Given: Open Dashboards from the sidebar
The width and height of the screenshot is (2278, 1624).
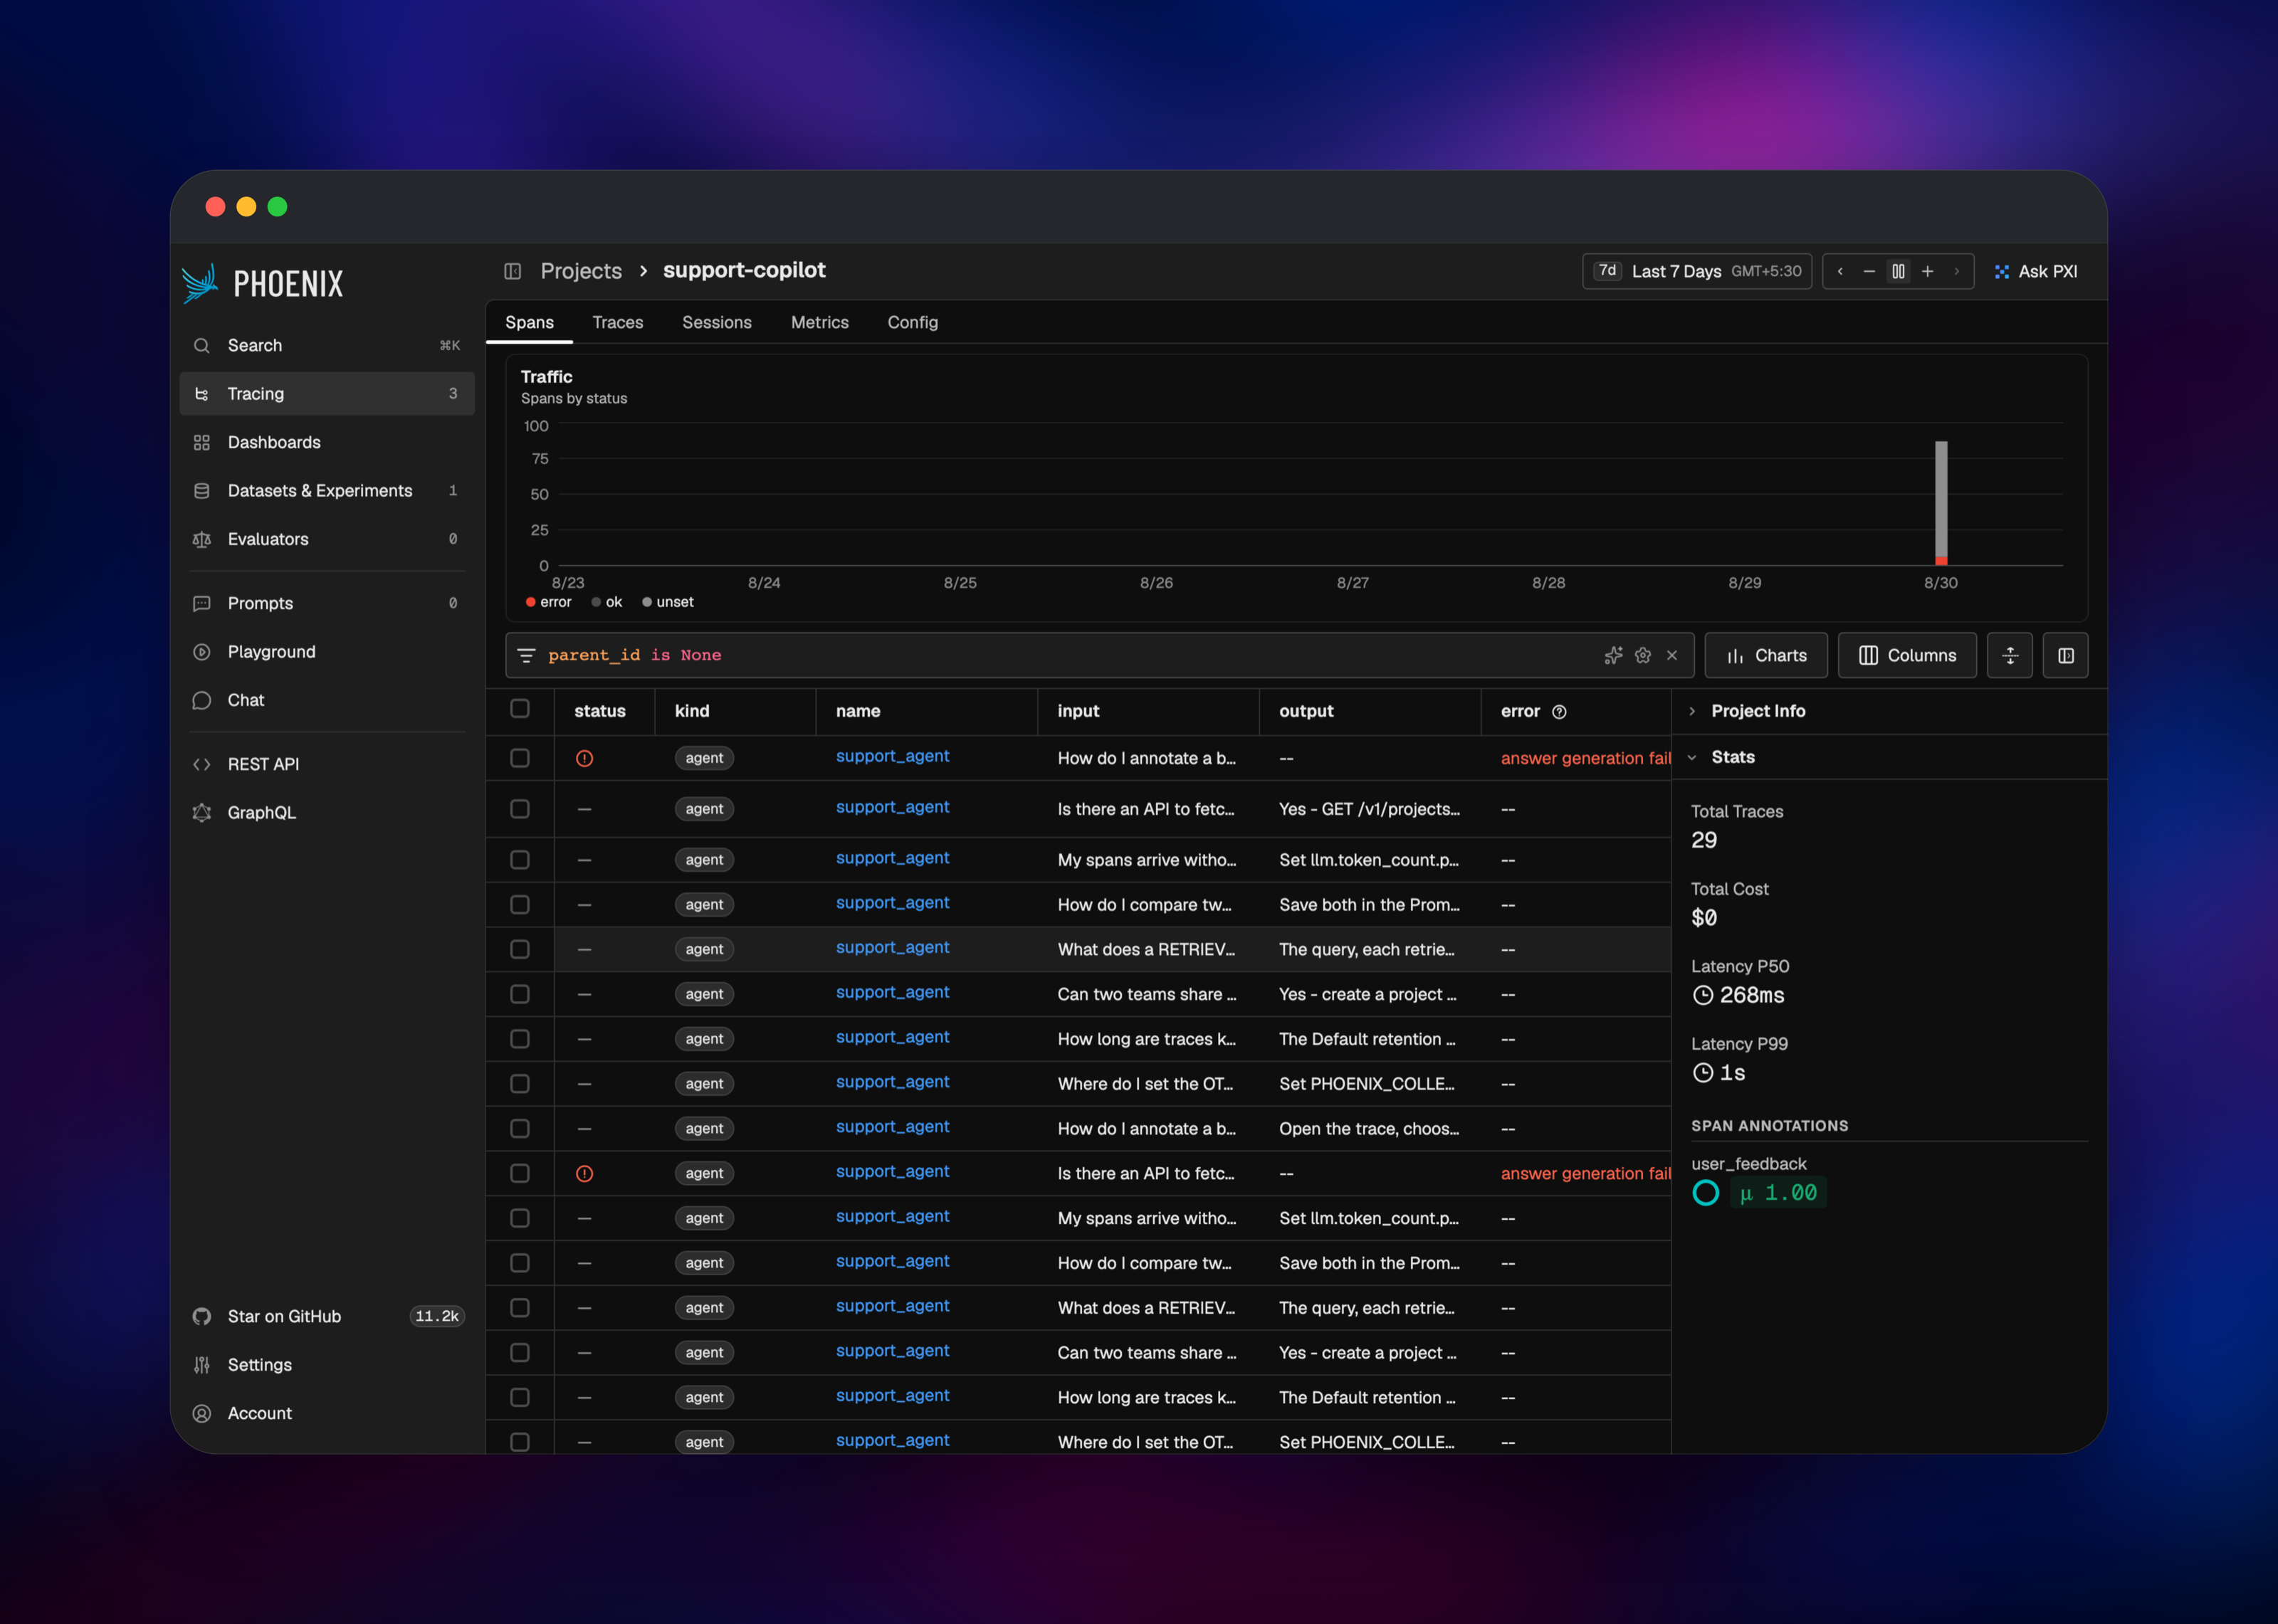Looking at the screenshot, I should pos(326,442).
